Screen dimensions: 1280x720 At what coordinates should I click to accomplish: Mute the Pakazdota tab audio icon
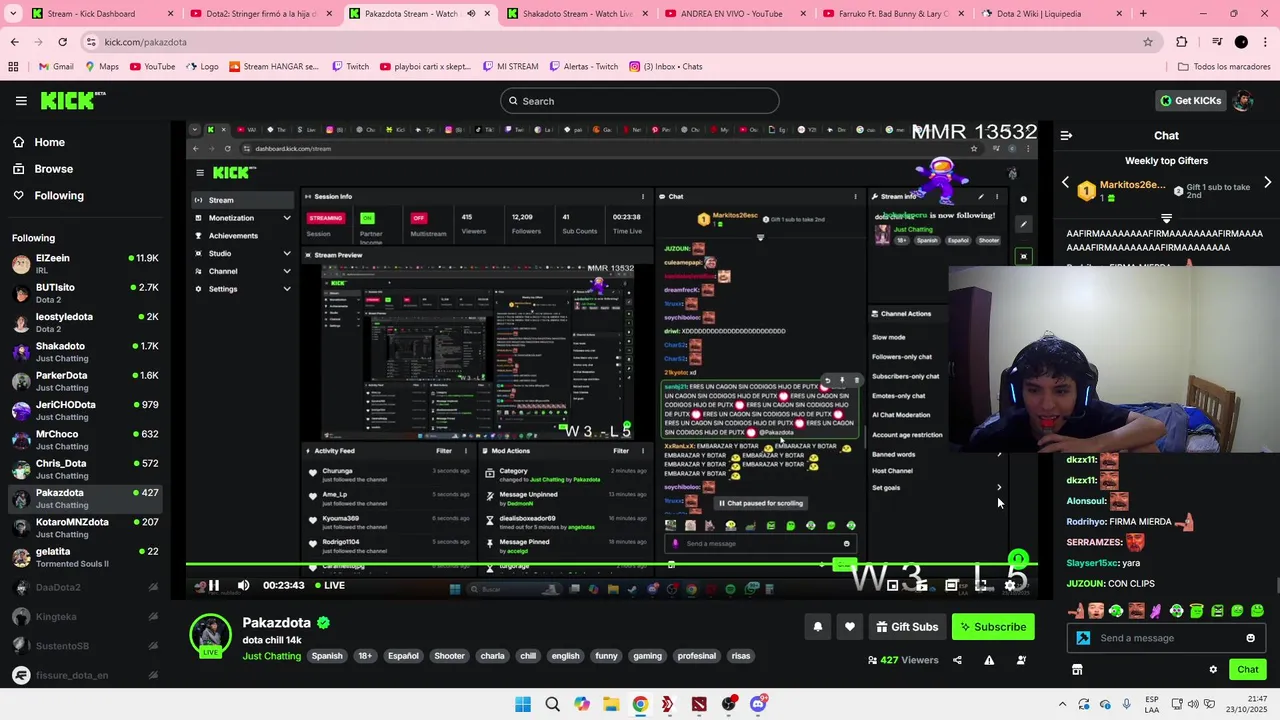(471, 14)
